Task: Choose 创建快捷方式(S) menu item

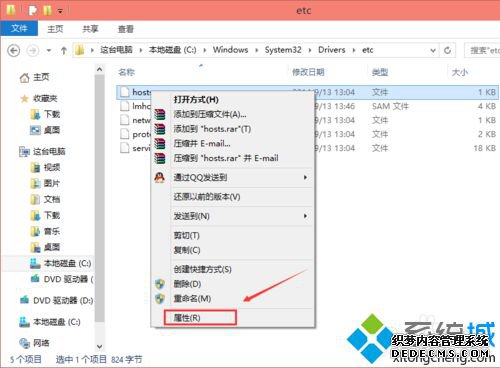Action: pos(203,269)
